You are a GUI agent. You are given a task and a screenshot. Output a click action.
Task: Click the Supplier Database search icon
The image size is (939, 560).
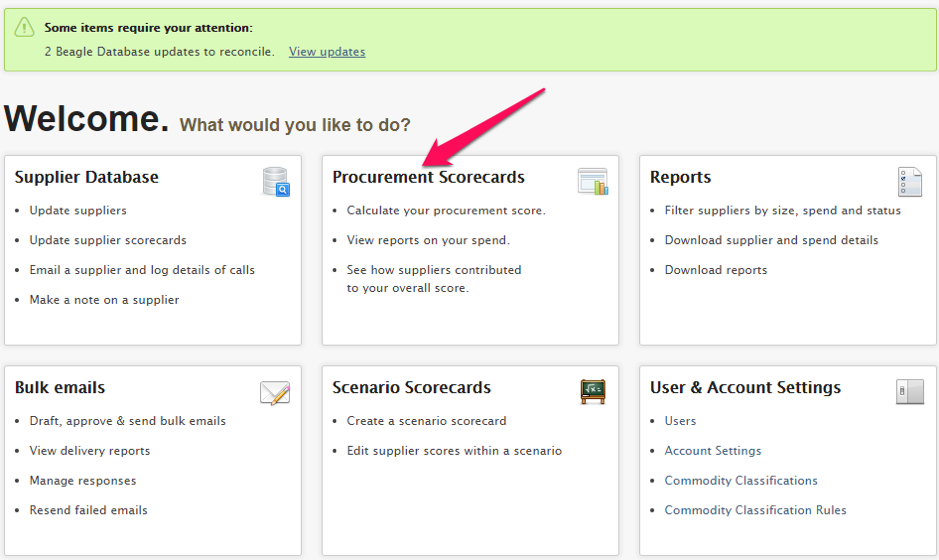(276, 182)
